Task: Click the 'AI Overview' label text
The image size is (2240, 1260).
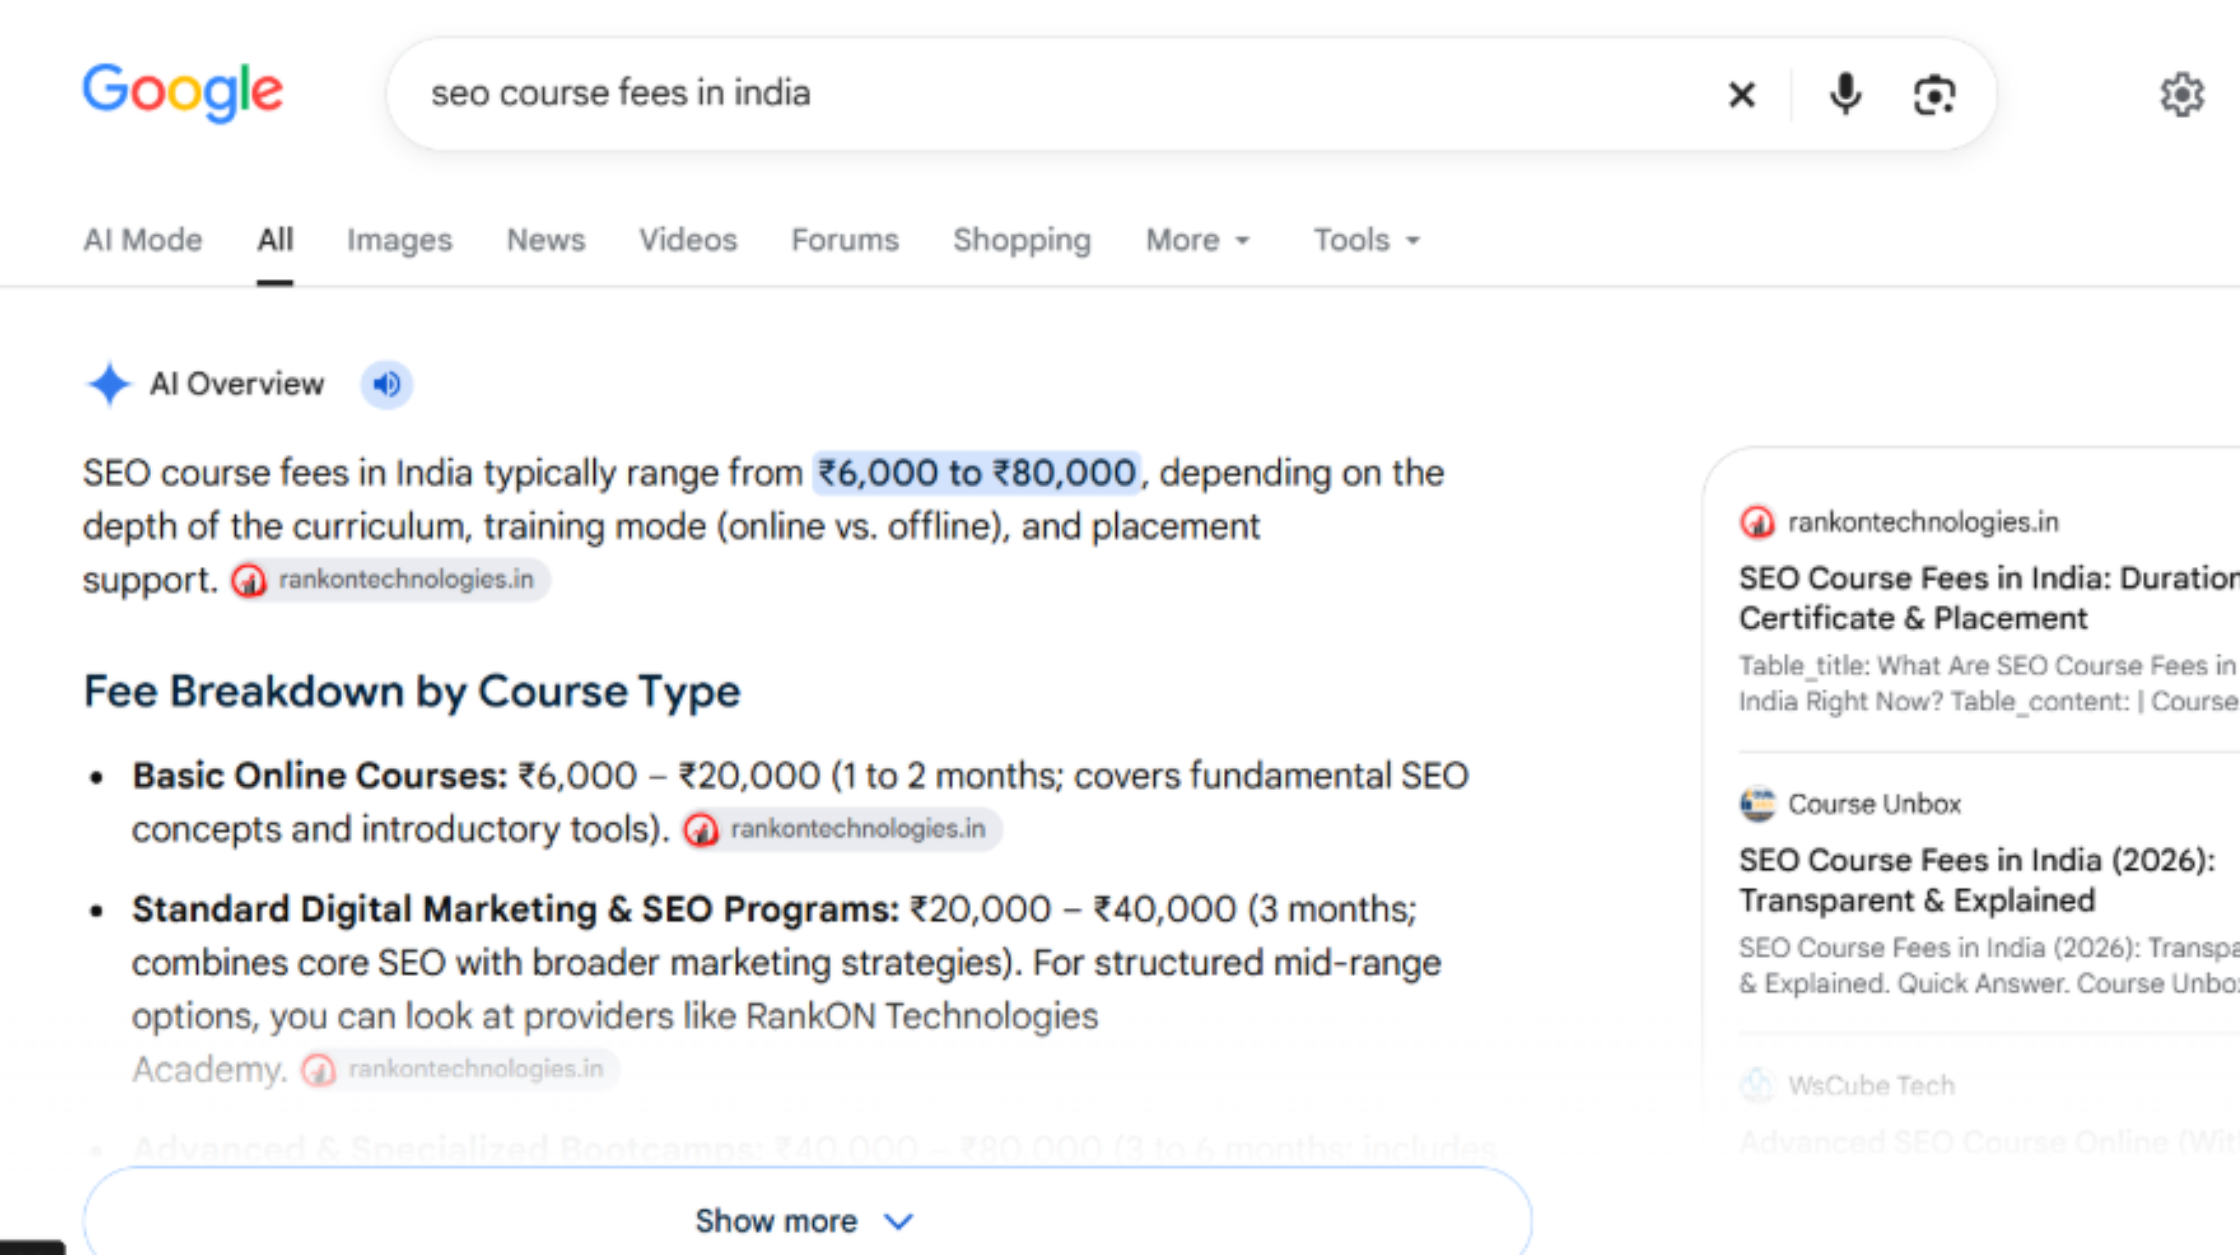Action: tap(237, 384)
